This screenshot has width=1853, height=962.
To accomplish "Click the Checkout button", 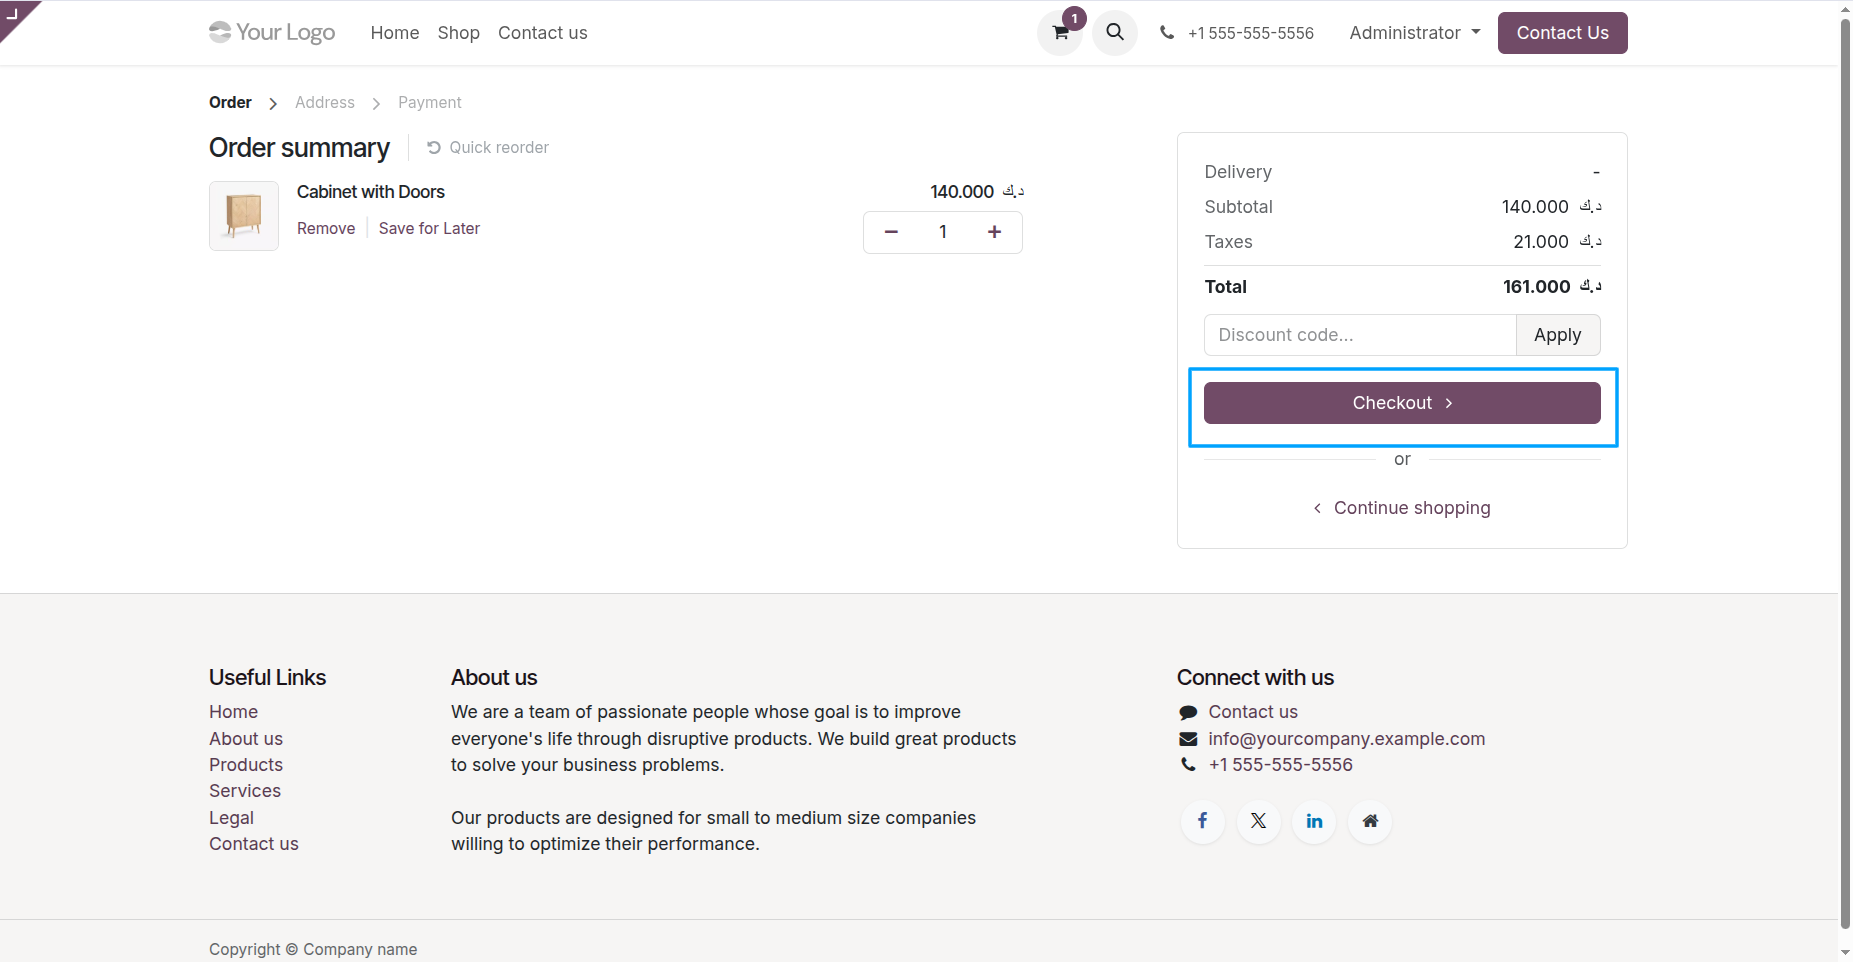I will (x=1402, y=403).
